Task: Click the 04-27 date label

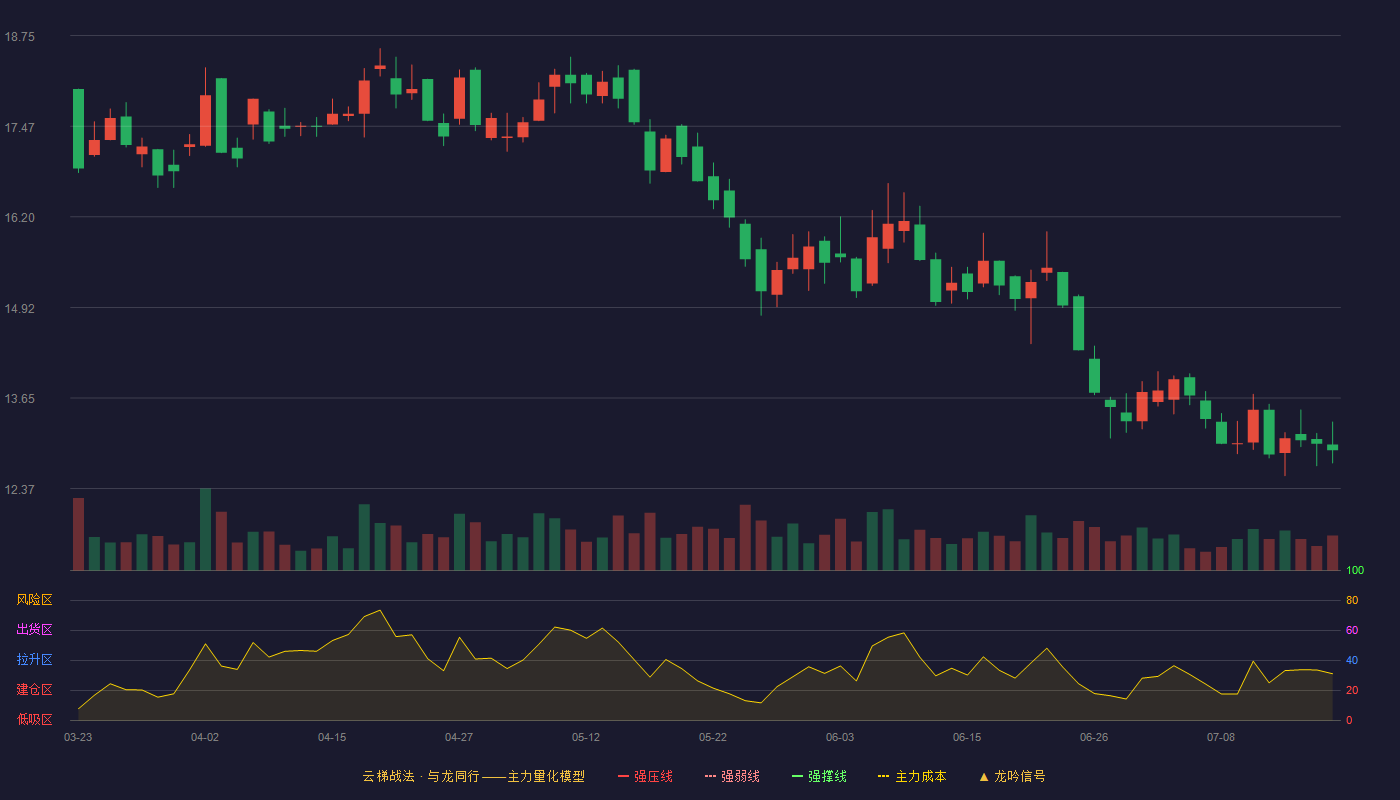Action: click(459, 737)
